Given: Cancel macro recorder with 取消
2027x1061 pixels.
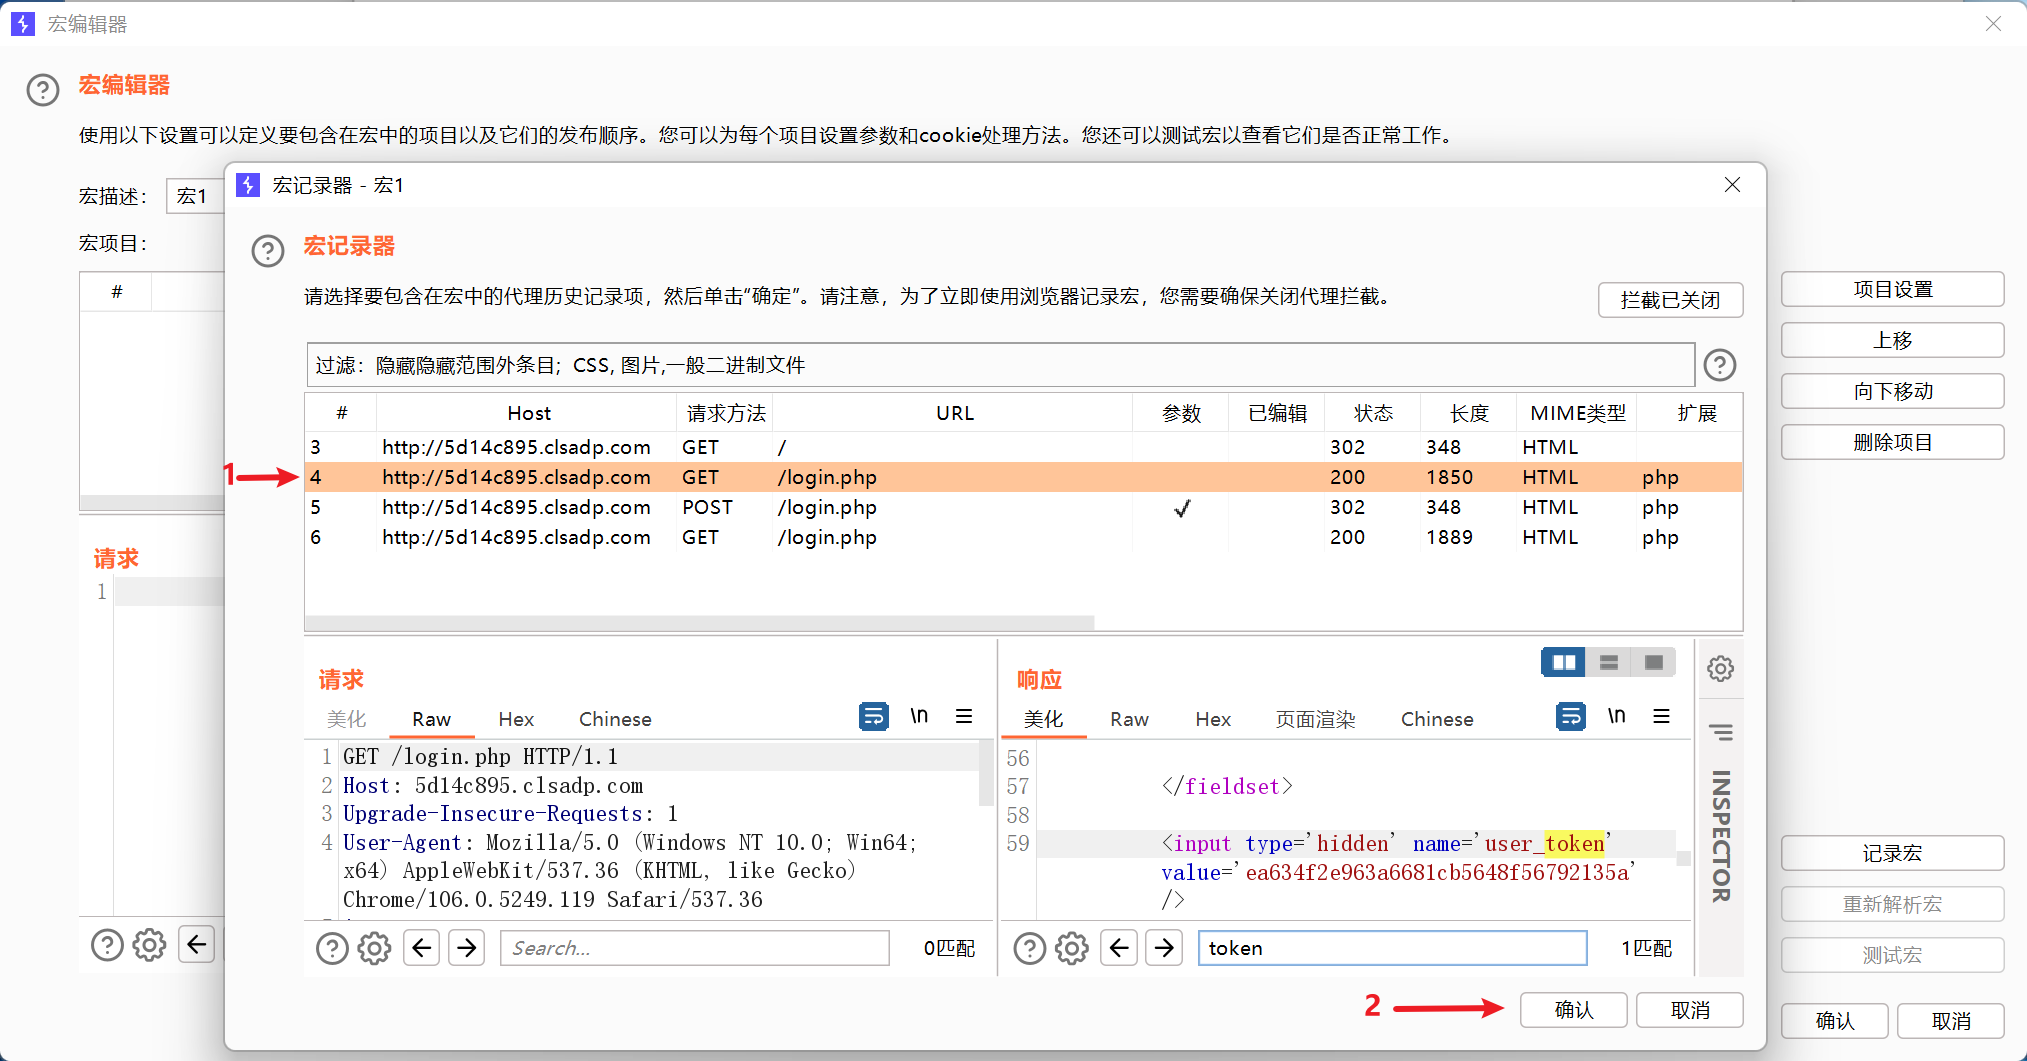Looking at the screenshot, I should (x=1690, y=1010).
